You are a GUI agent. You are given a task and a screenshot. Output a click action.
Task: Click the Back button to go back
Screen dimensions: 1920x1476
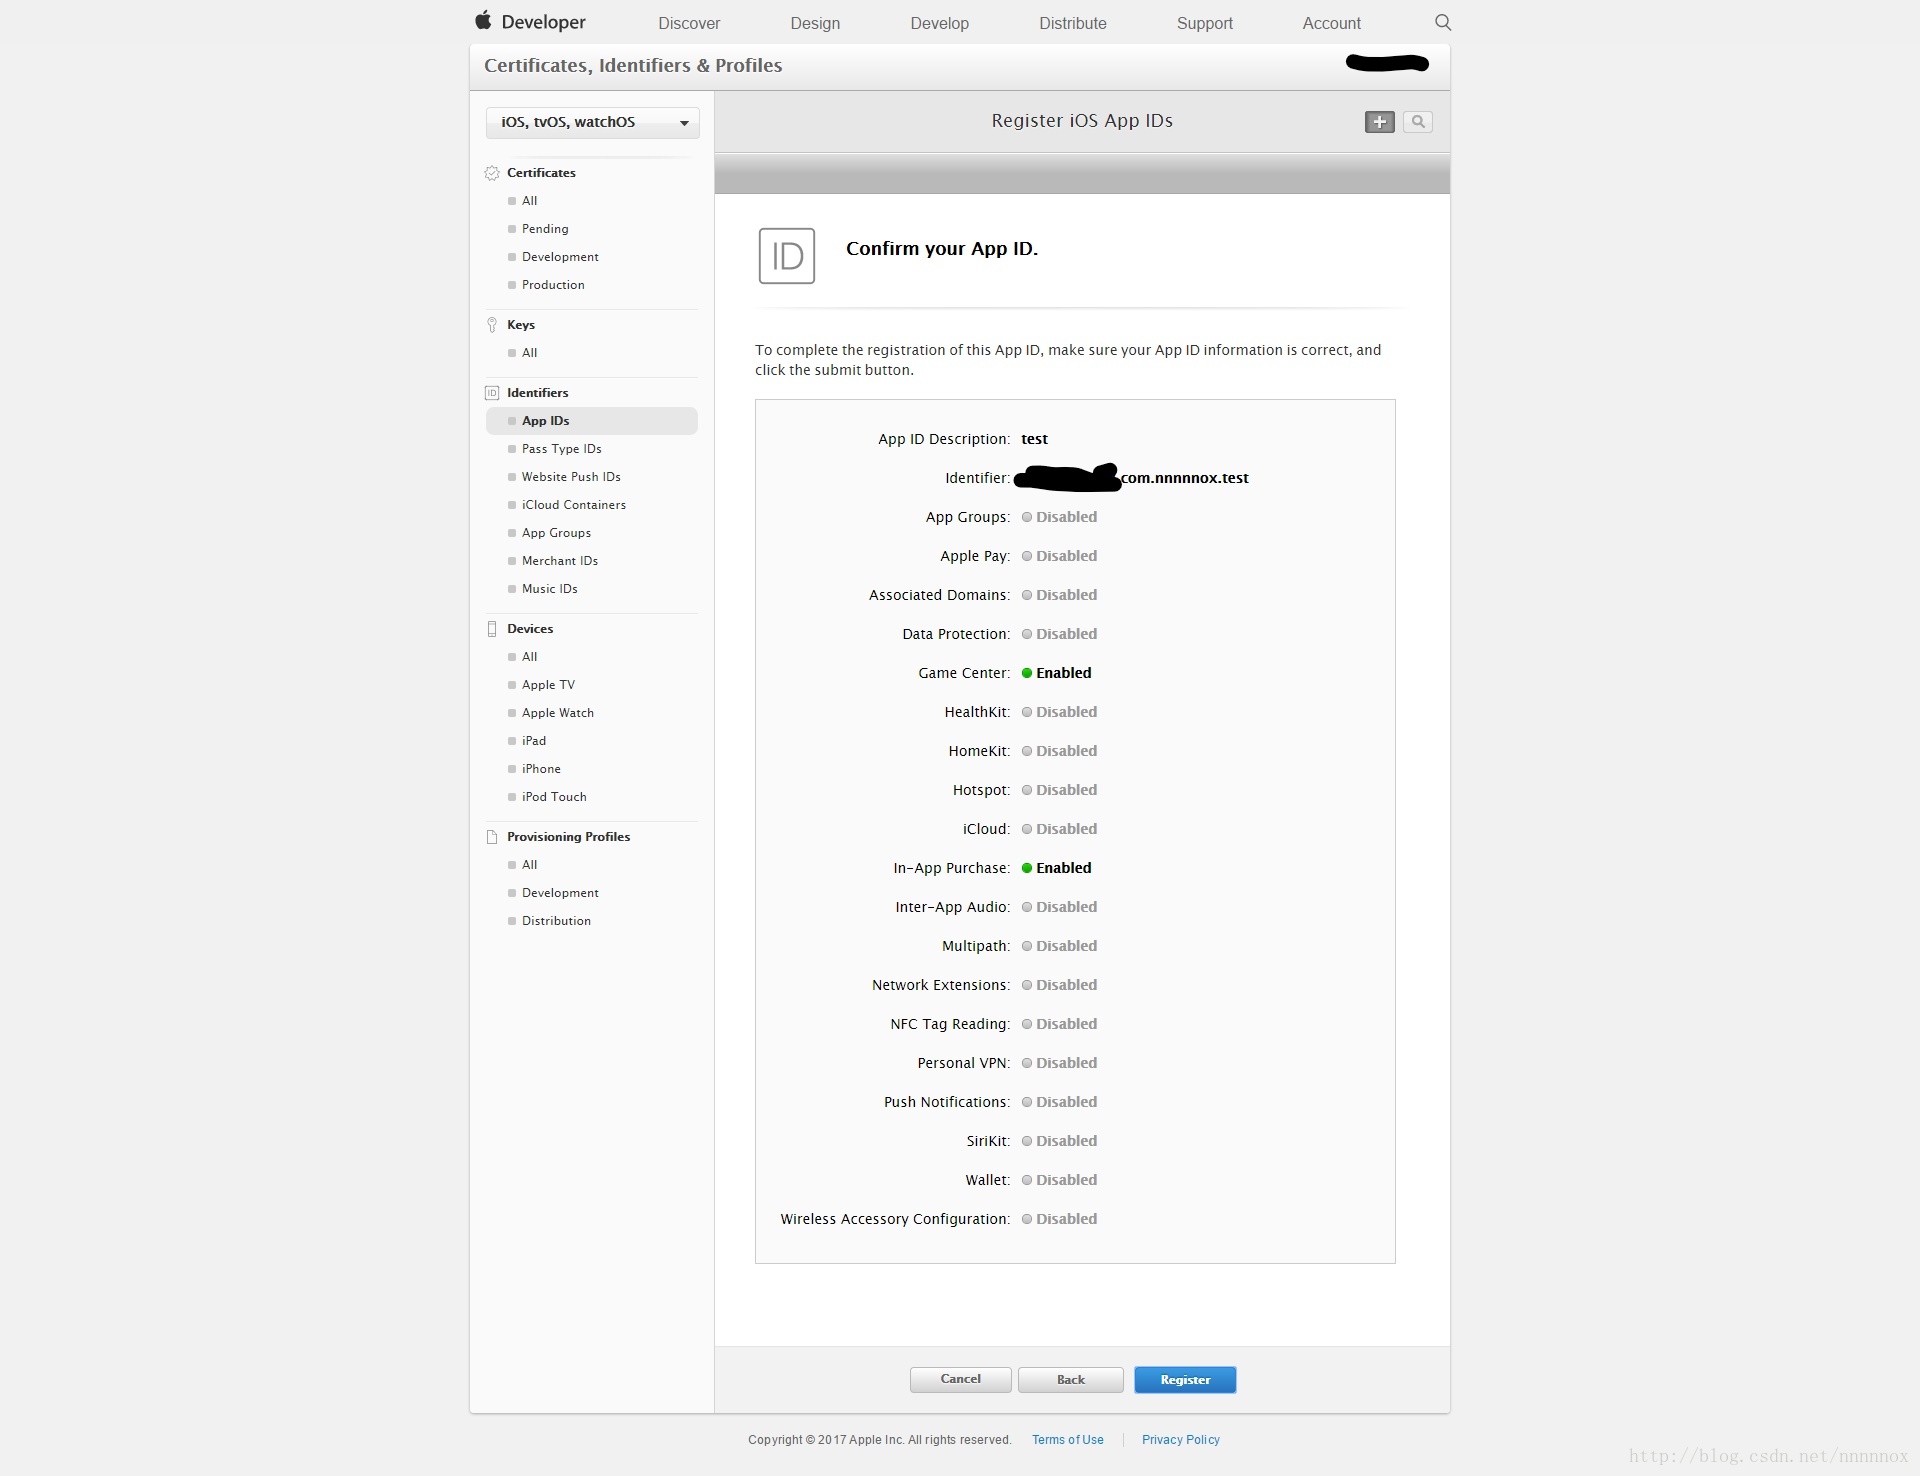pyautogui.click(x=1071, y=1378)
